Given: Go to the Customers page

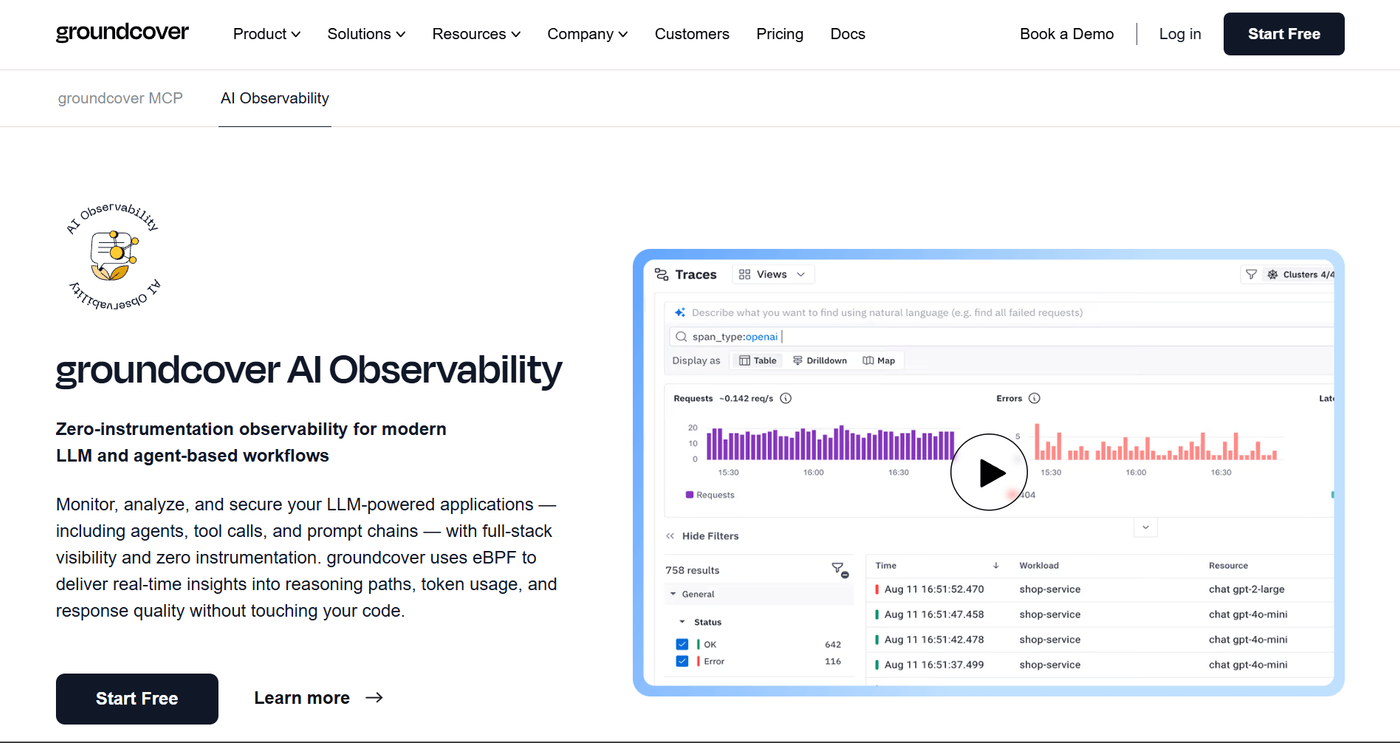Looking at the screenshot, I should click(692, 34).
